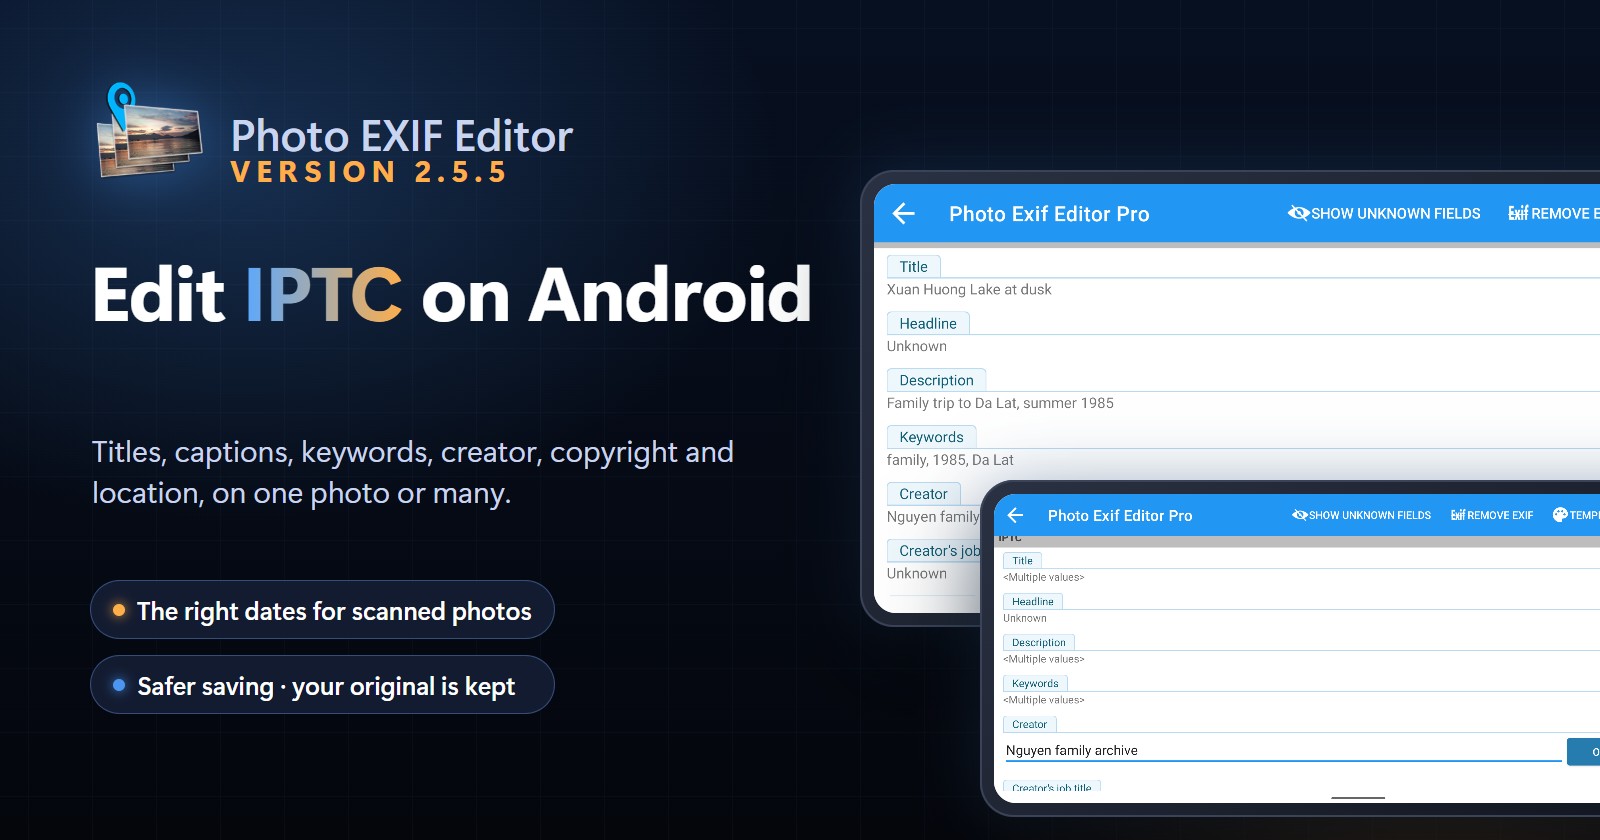The image size is (1600, 840).
Task: Click the 'Photo Exif Editor Pro' title in the rear window
Action: pos(1049,214)
